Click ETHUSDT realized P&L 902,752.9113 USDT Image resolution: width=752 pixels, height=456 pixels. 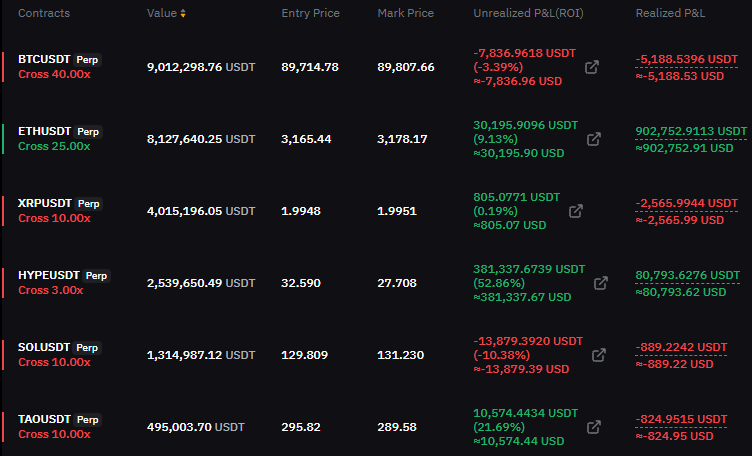[x=691, y=131]
